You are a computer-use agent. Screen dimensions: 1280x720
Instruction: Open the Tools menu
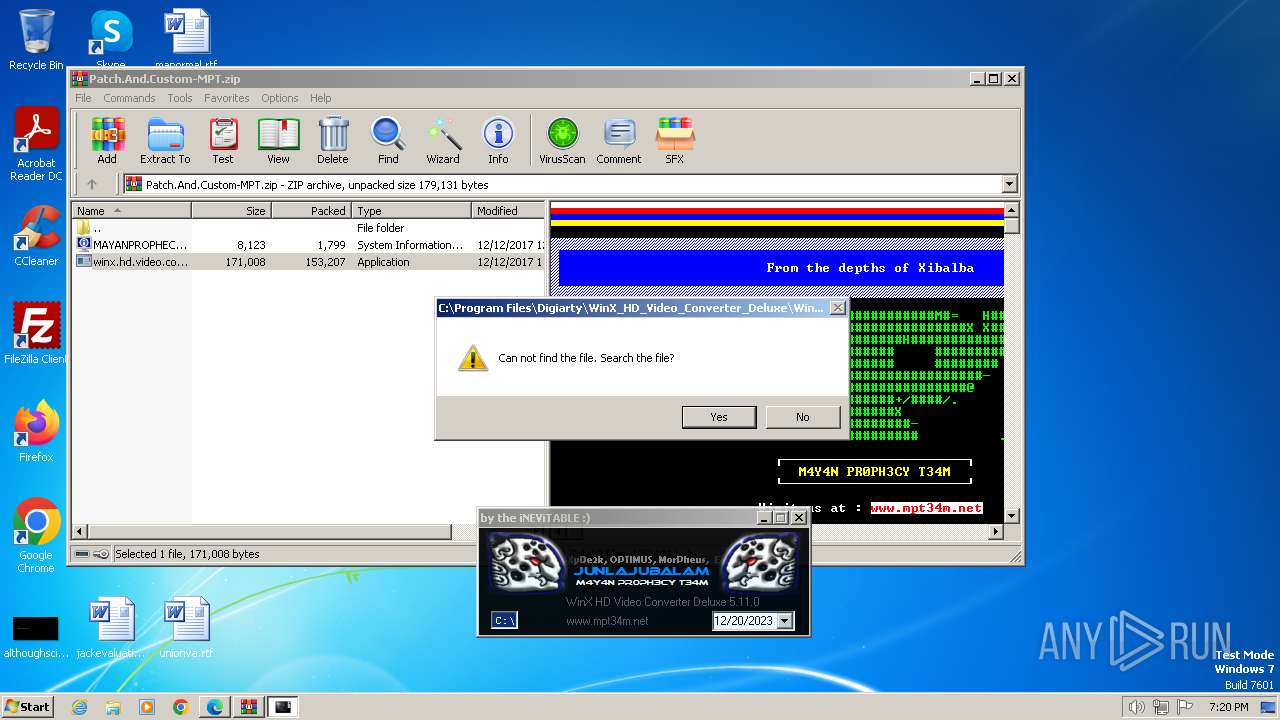(x=180, y=98)
